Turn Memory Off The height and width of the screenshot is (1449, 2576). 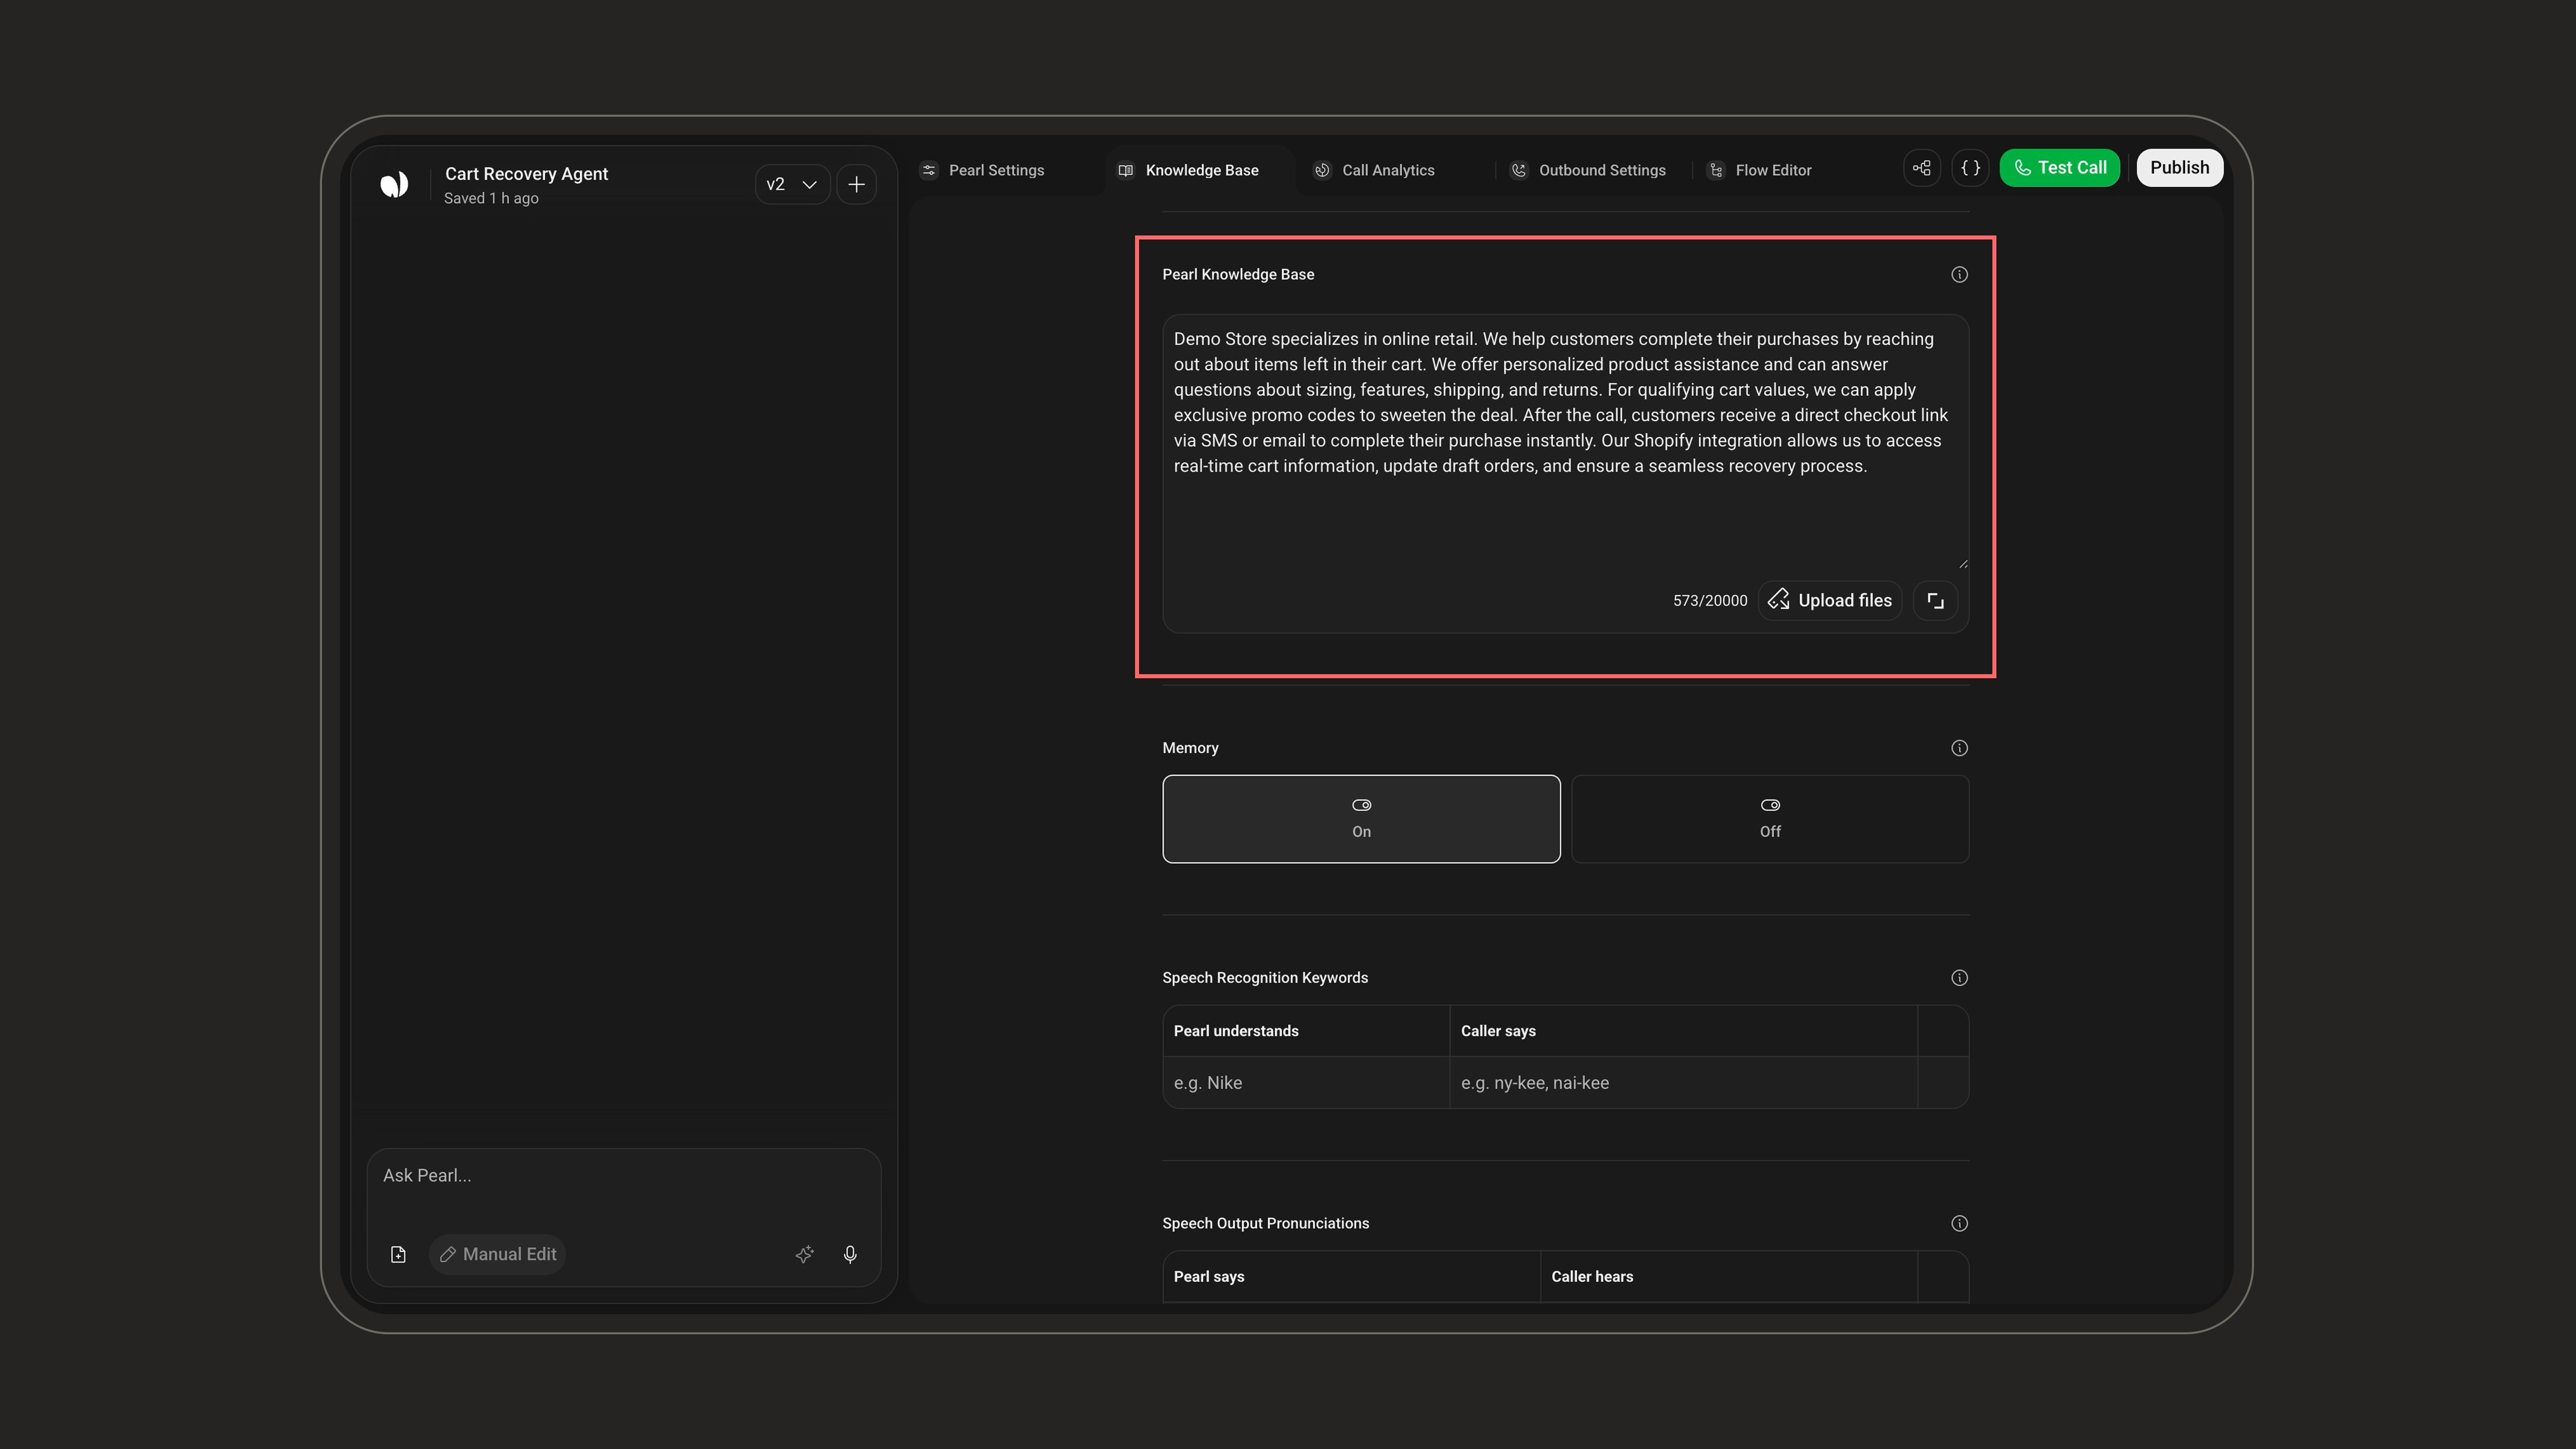click(1770, 819)
